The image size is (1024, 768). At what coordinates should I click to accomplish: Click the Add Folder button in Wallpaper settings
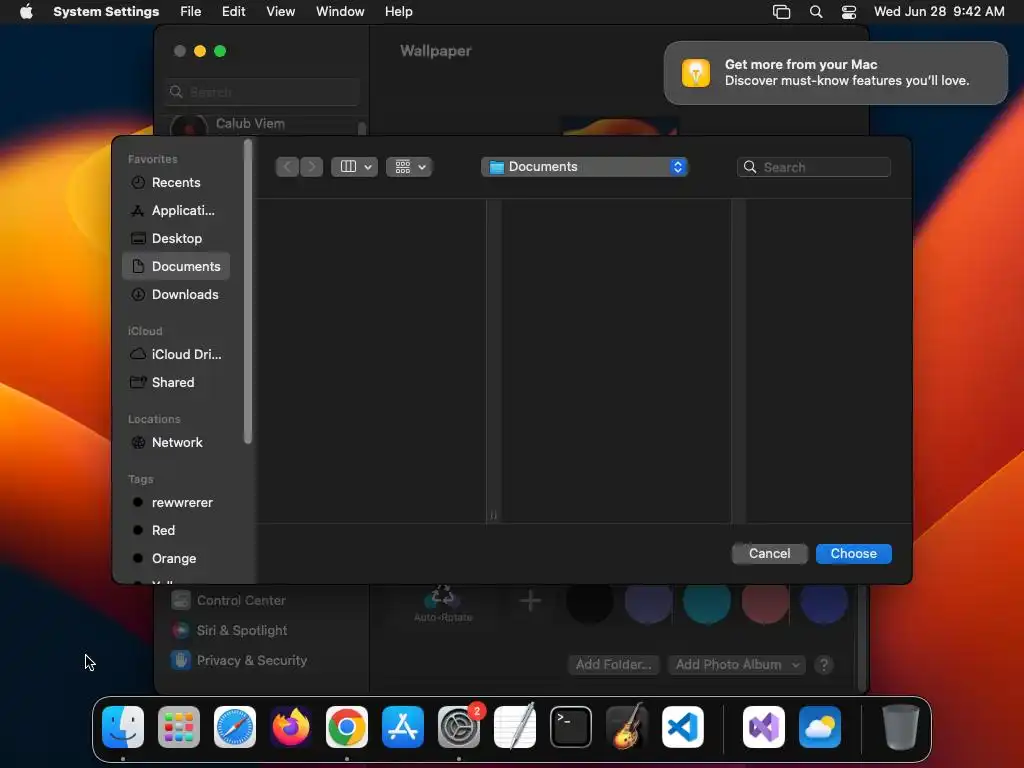(x=613, y=665)
